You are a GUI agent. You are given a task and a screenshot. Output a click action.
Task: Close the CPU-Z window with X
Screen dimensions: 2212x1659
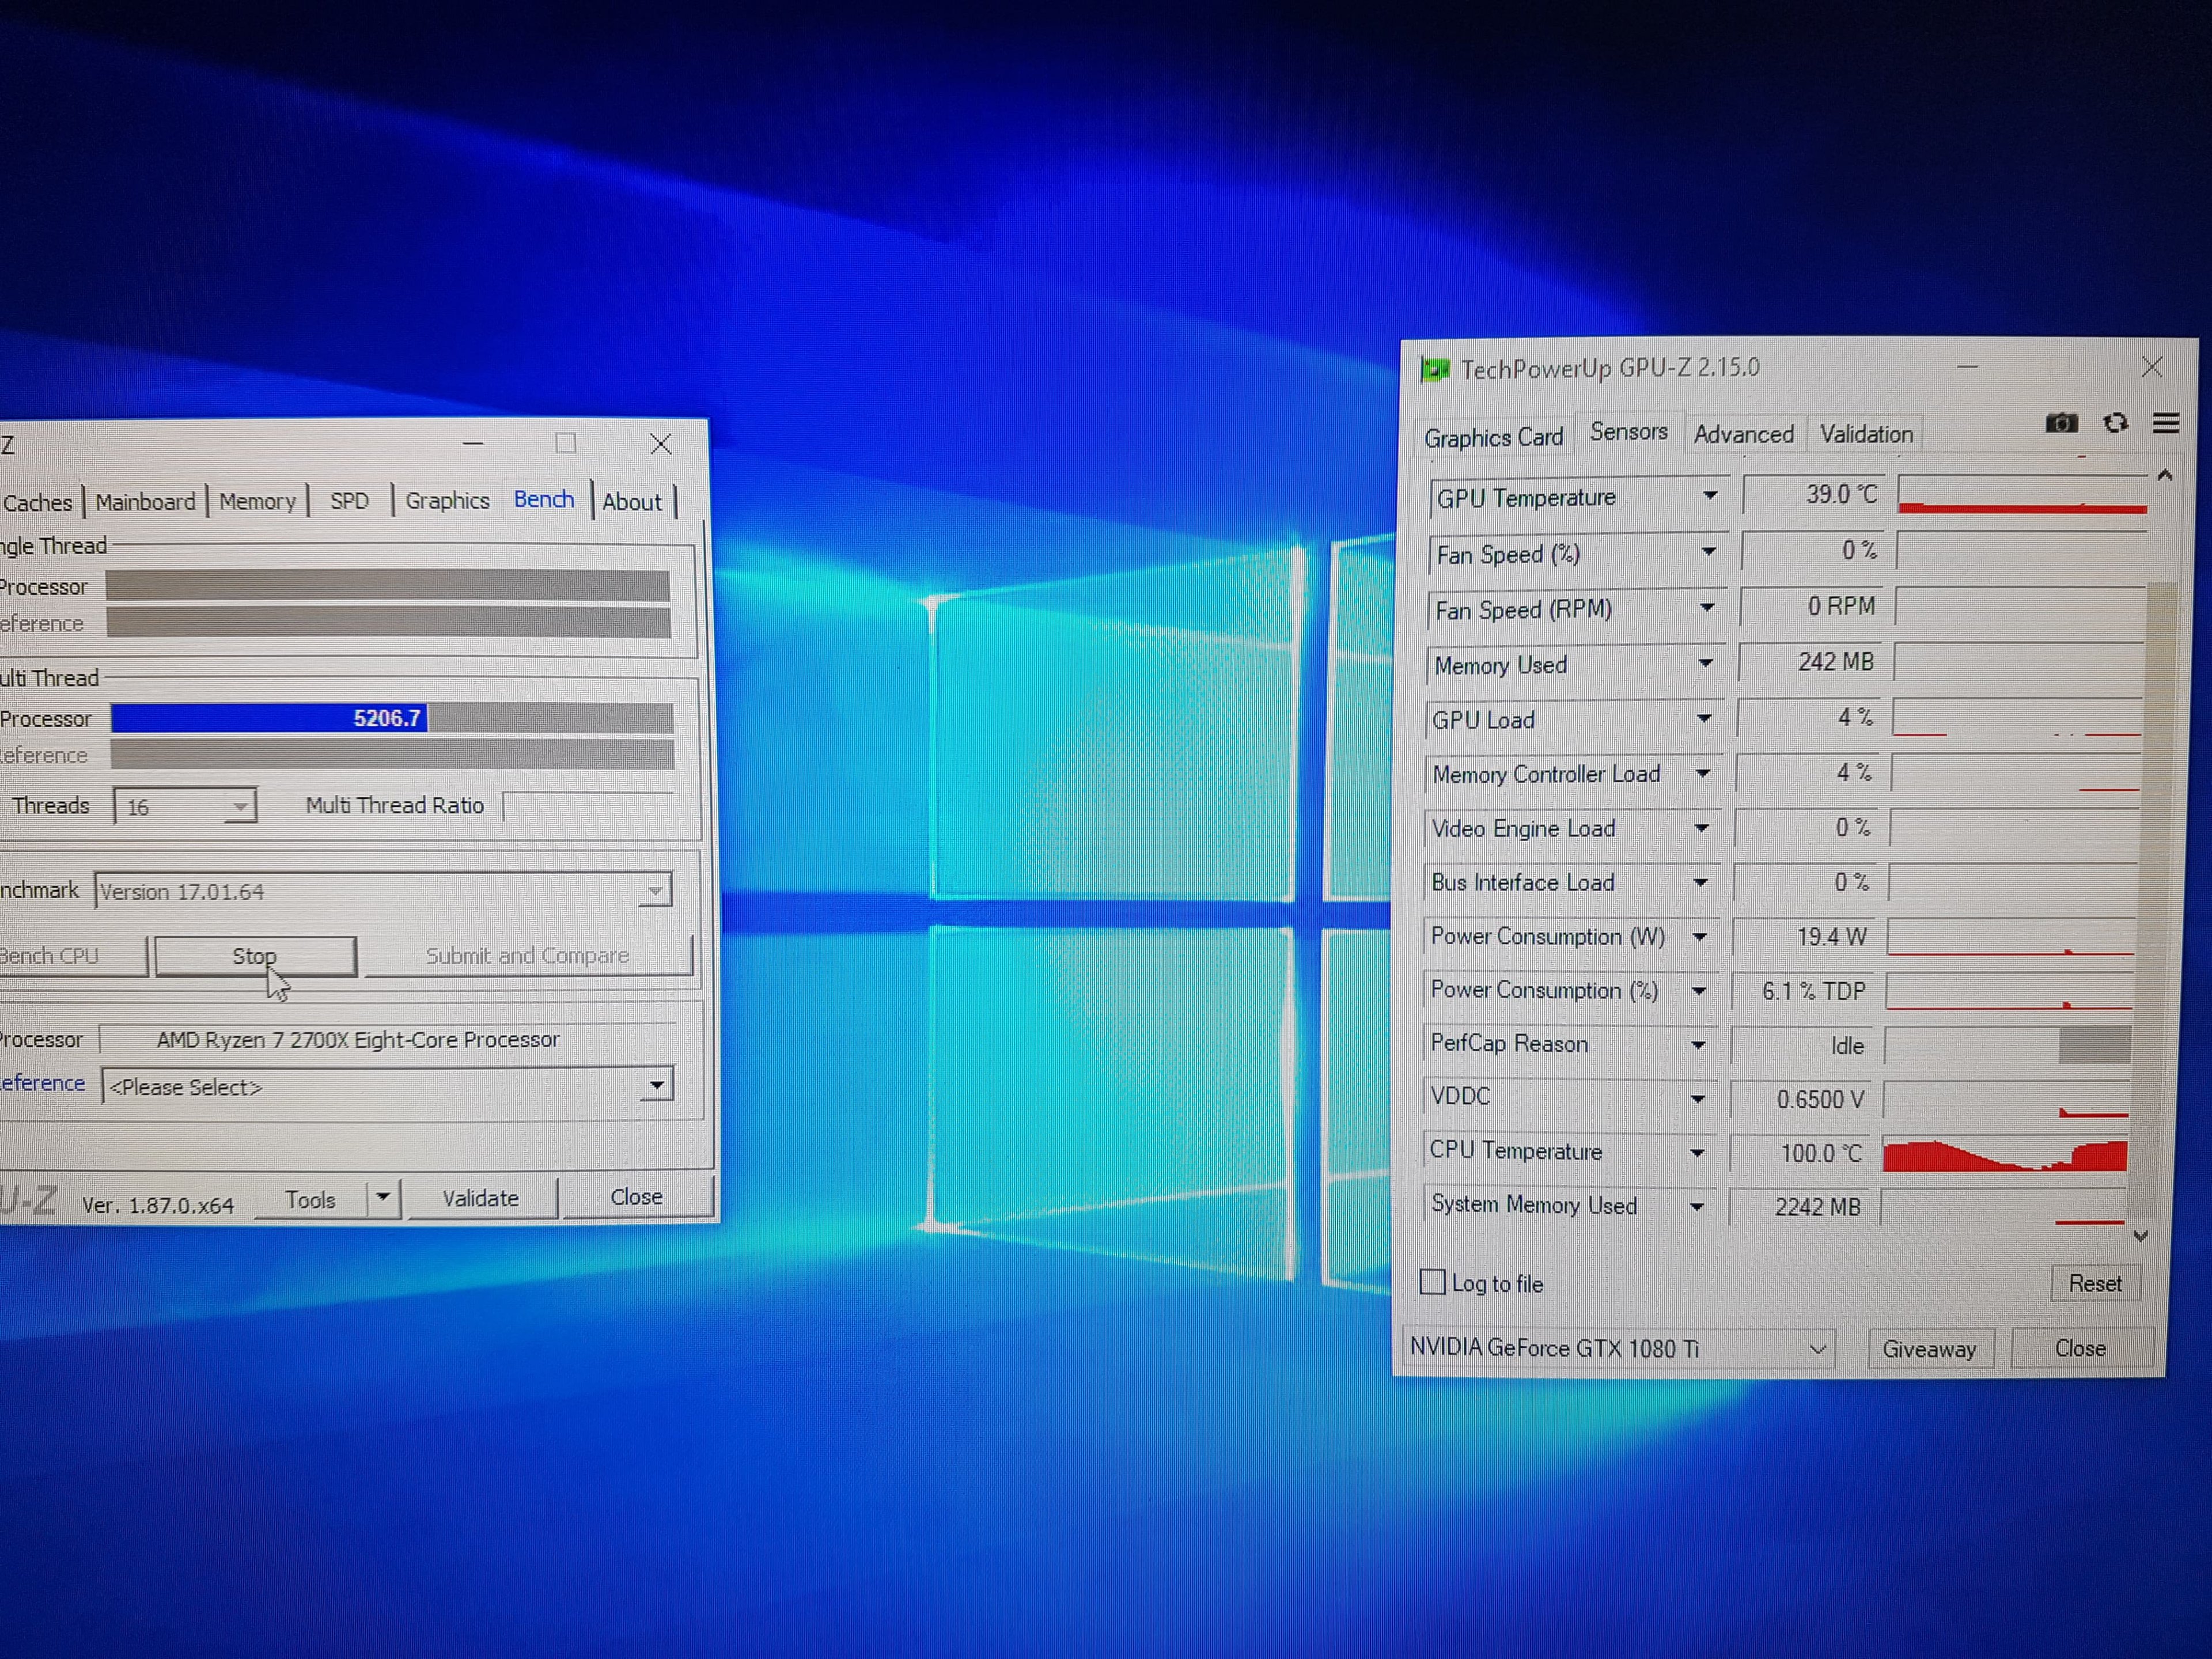pyautogui.click(x=660, y=444)
